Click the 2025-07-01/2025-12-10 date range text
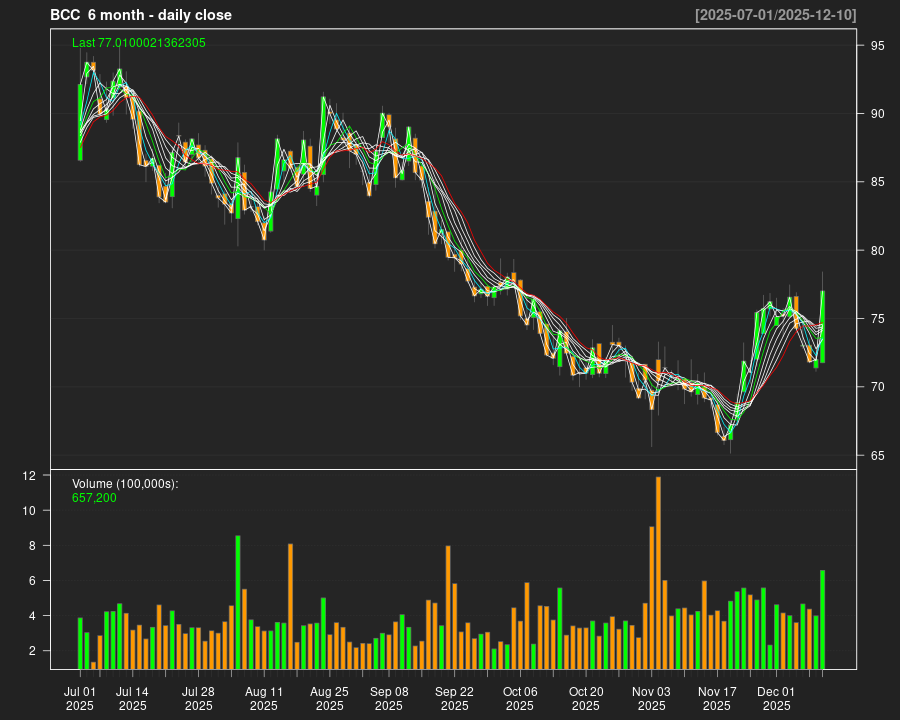 775,15
